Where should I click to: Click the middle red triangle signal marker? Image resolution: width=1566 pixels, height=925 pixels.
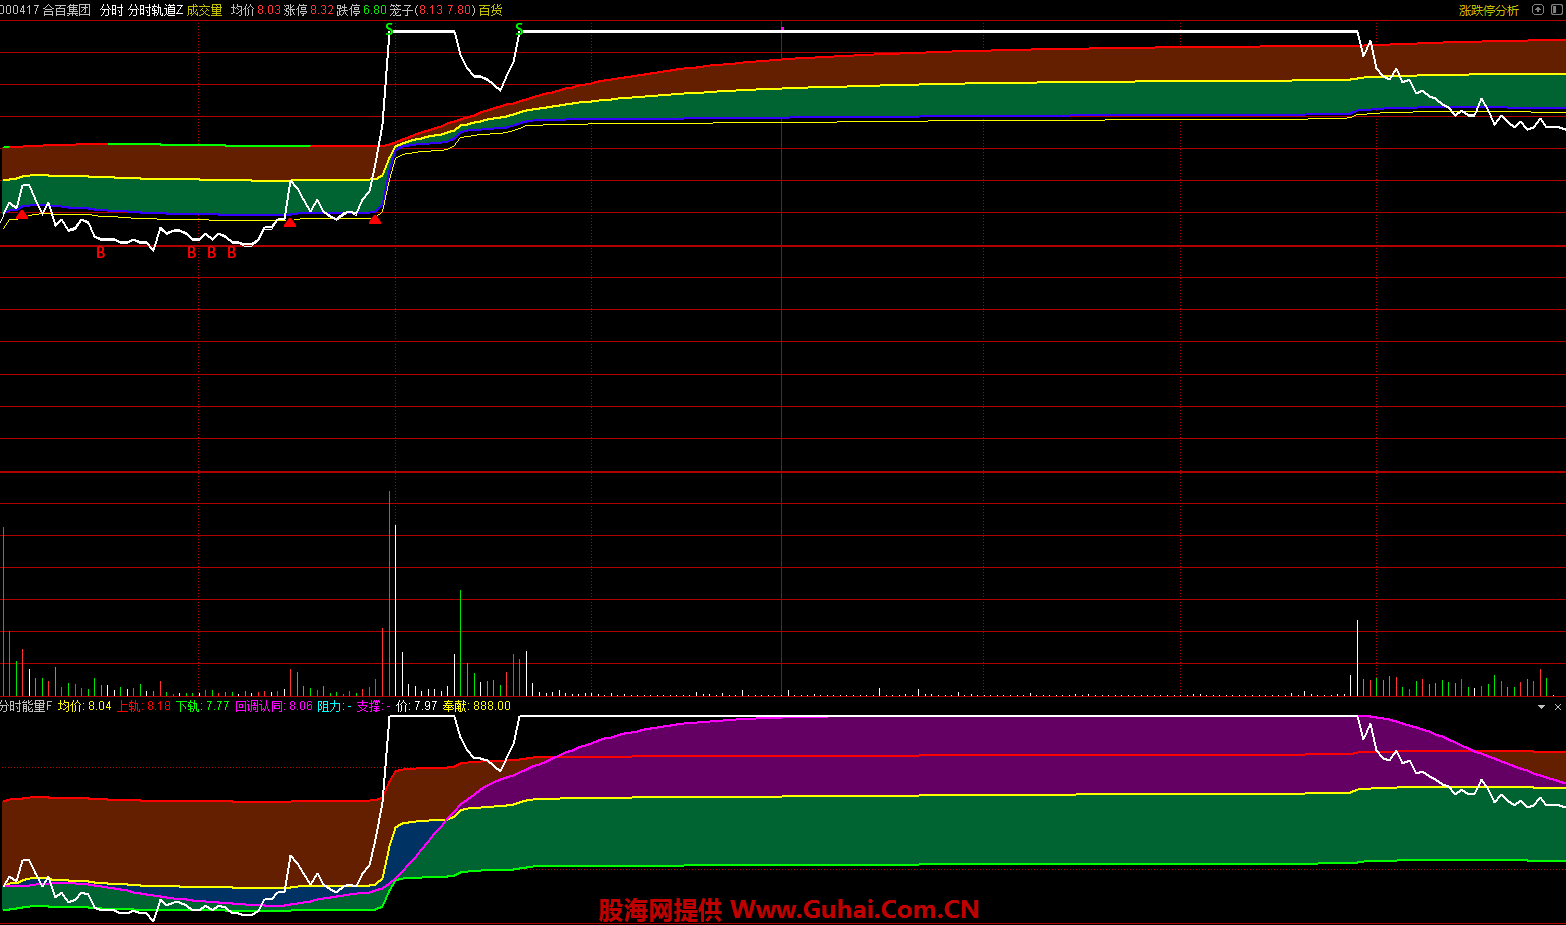pos(289,222)
